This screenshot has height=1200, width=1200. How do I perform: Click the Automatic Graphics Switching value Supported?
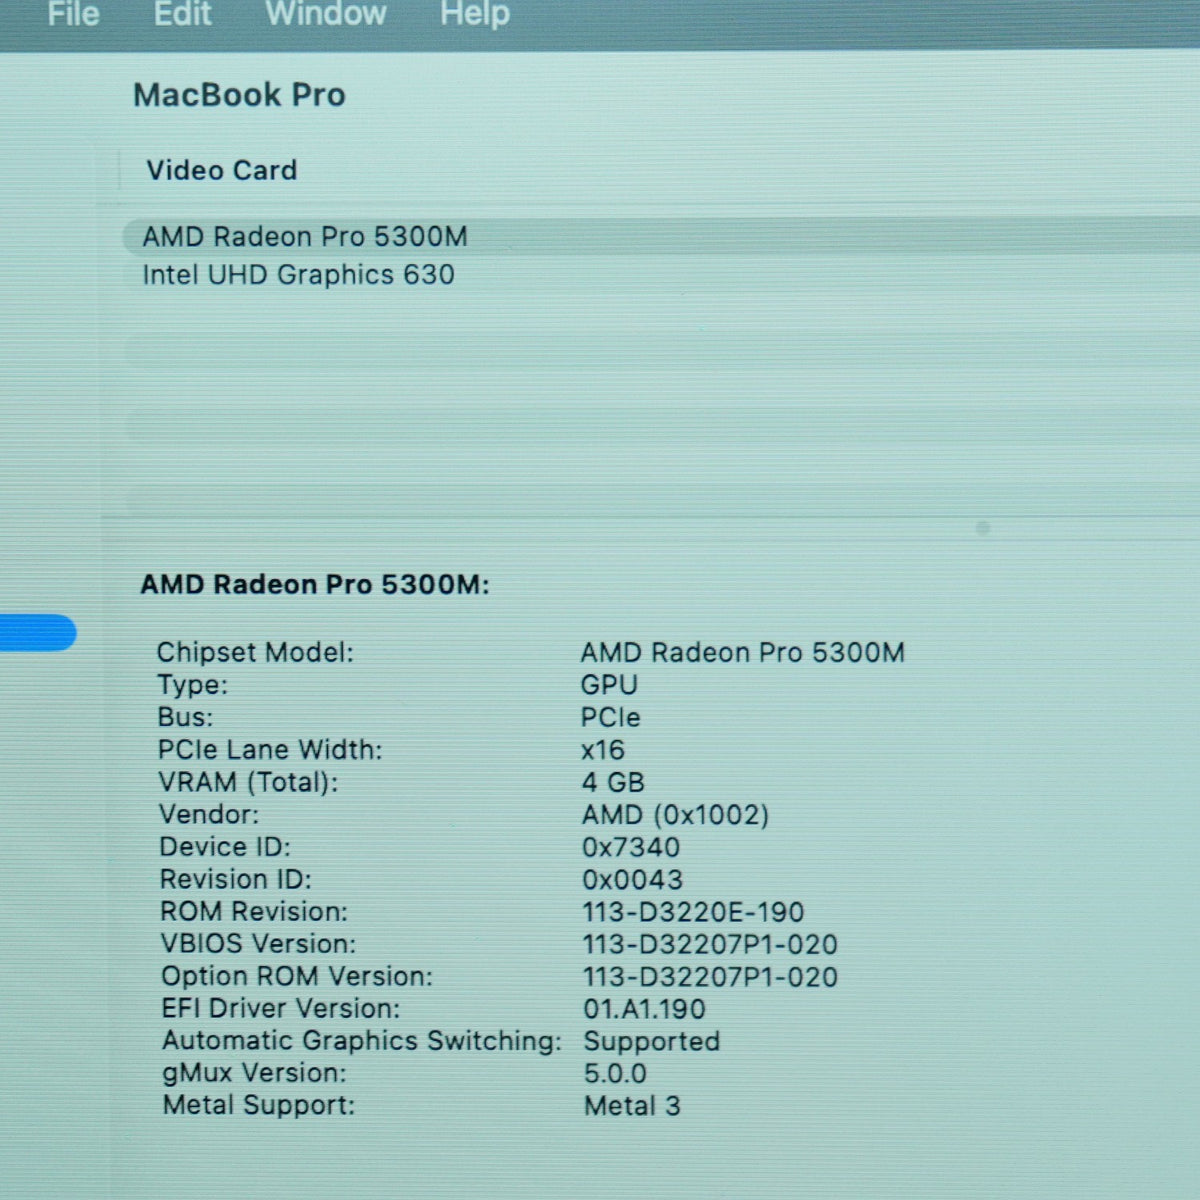pyautogui.click(x=652, y=1041)
